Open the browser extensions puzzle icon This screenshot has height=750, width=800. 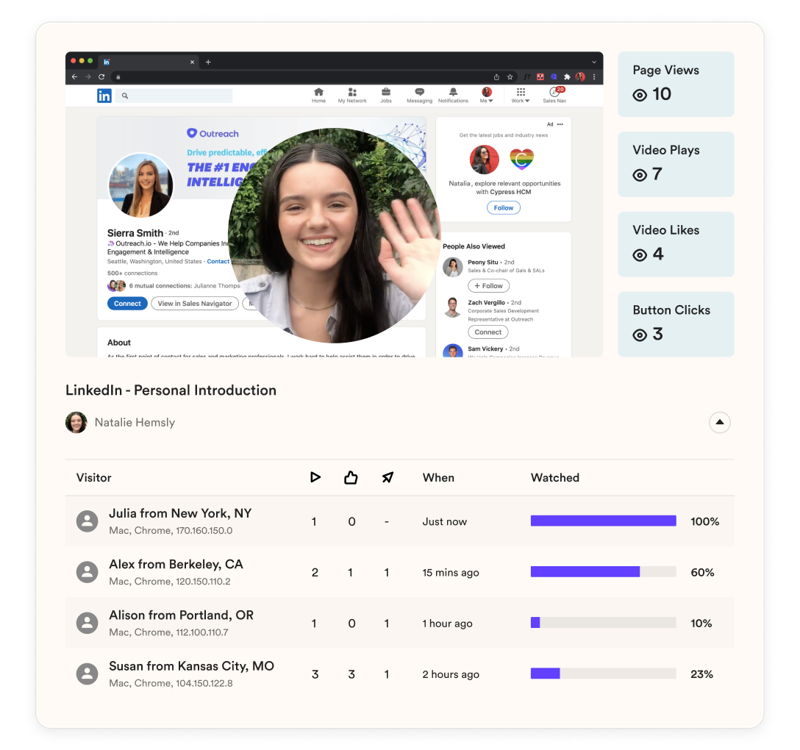pyautogui.click(x=567, y=77)
